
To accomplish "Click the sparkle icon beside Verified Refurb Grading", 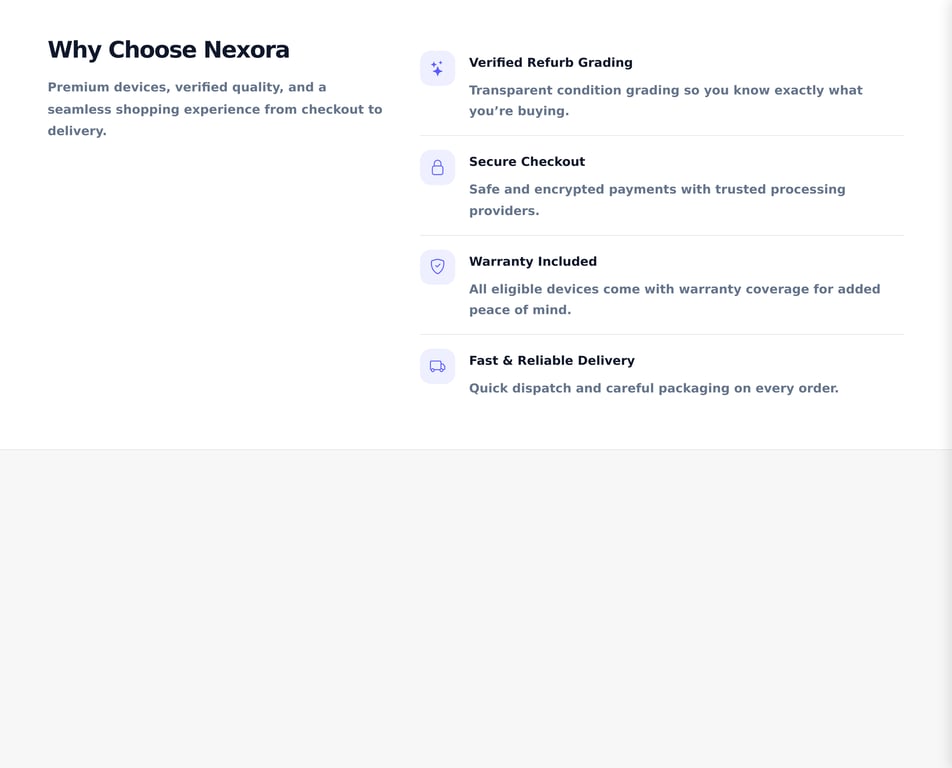I will click(437, 68).
